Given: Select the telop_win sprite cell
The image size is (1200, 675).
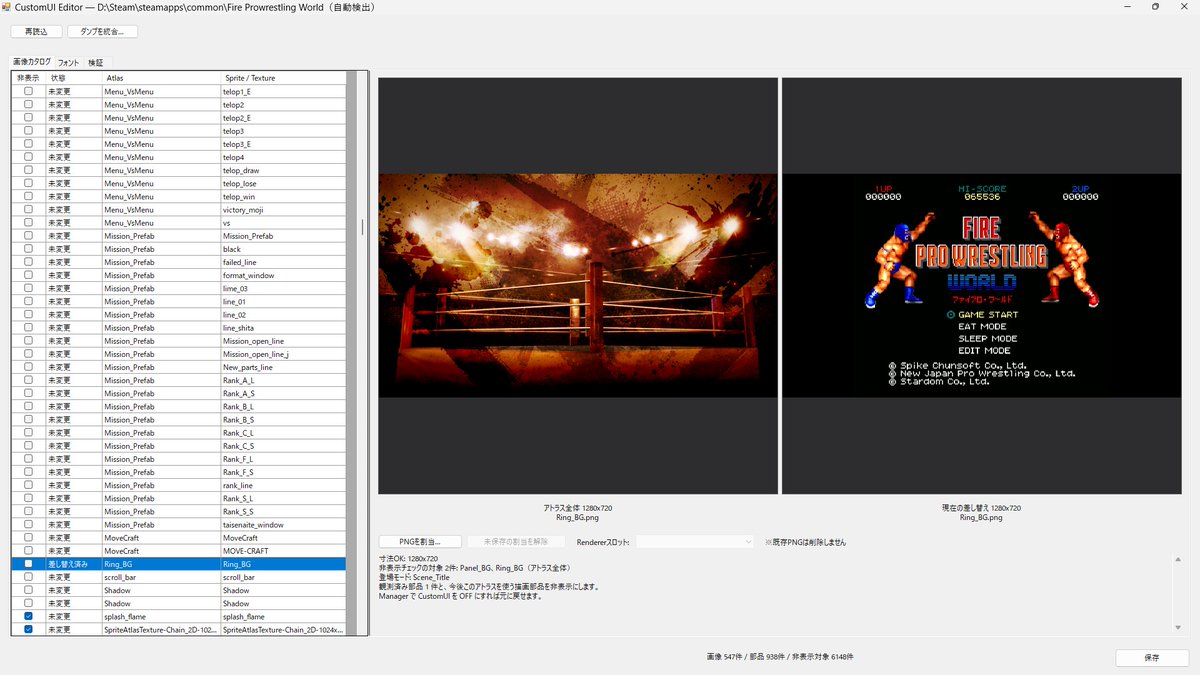Looking at the screenshot, I should pyautogui.click(x=283, y=196).
